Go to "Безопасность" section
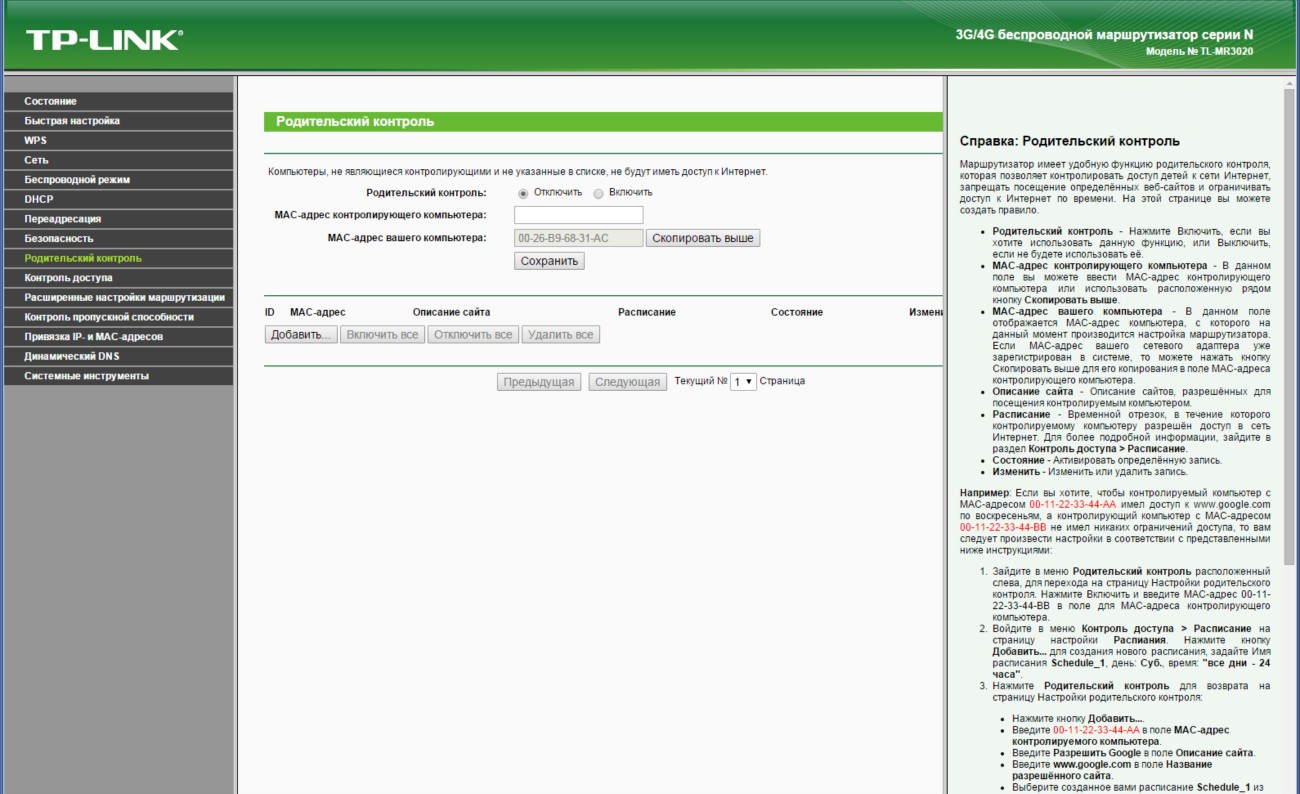The image size is (1300, 794). (59, 239)
